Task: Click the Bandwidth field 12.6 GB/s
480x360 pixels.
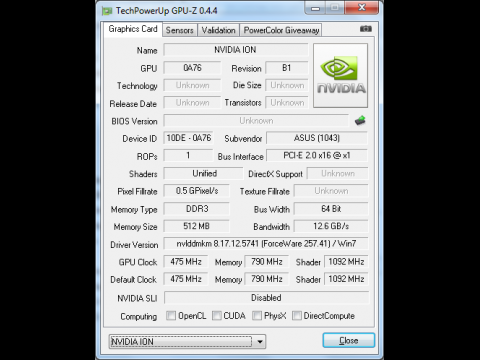Action: click(x=331, y=226)
